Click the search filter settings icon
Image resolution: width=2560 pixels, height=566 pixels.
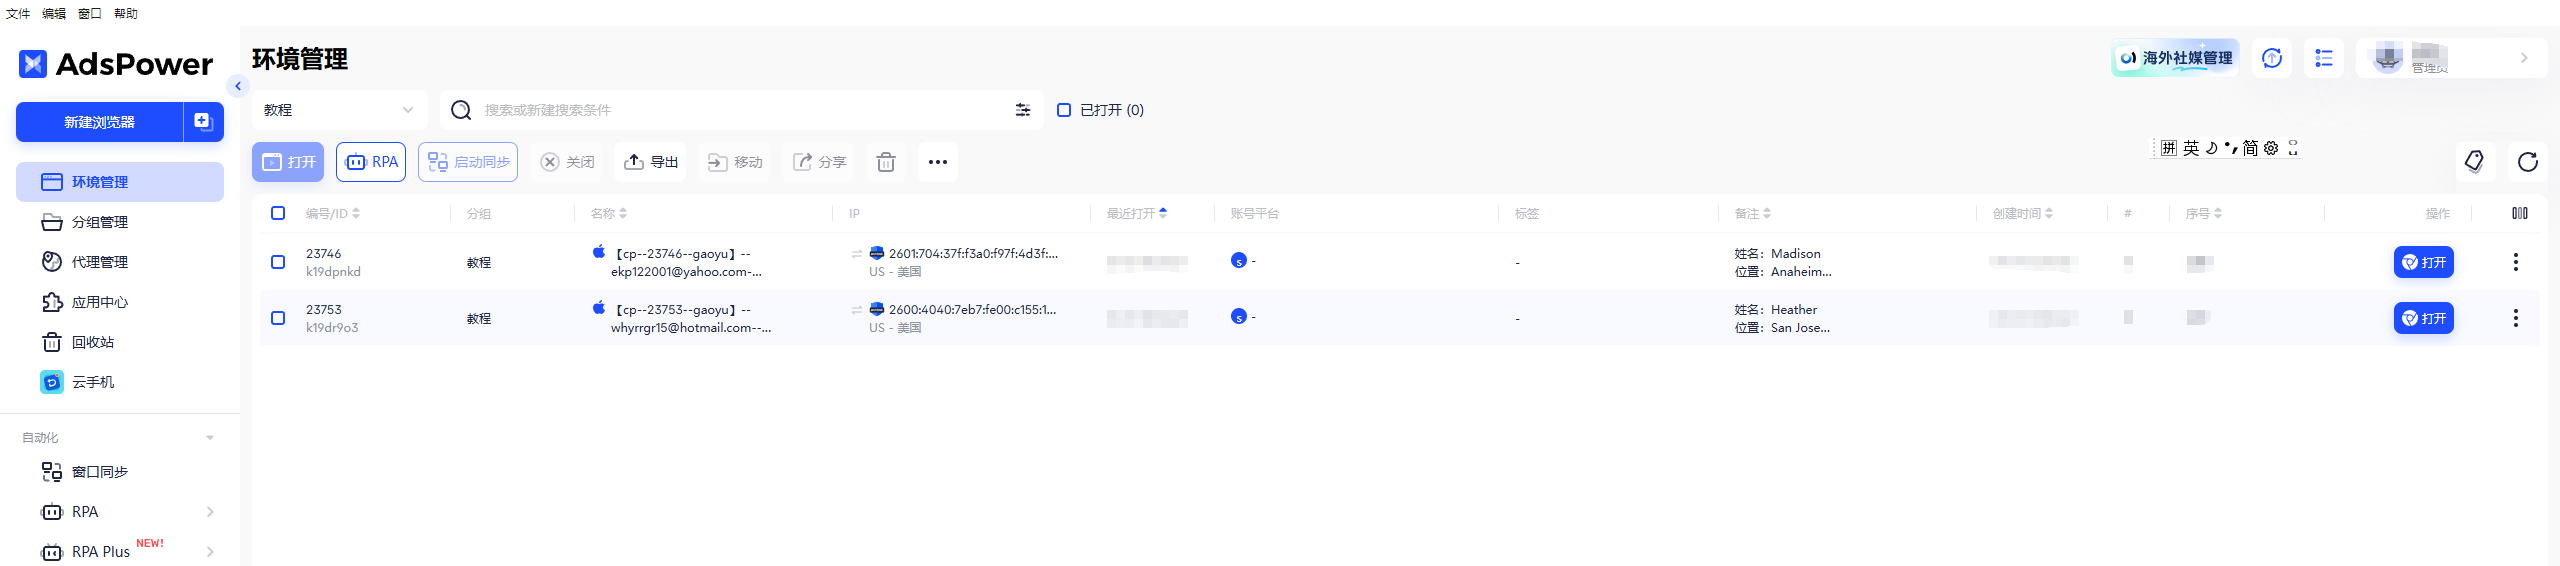(x=1022, y=110)
